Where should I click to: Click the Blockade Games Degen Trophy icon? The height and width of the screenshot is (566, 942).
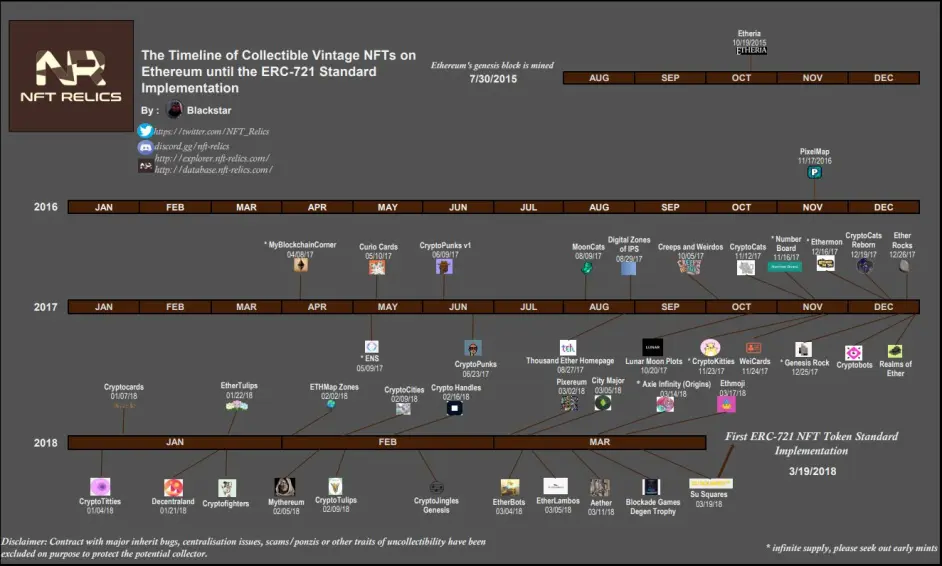tap(651, 487)
